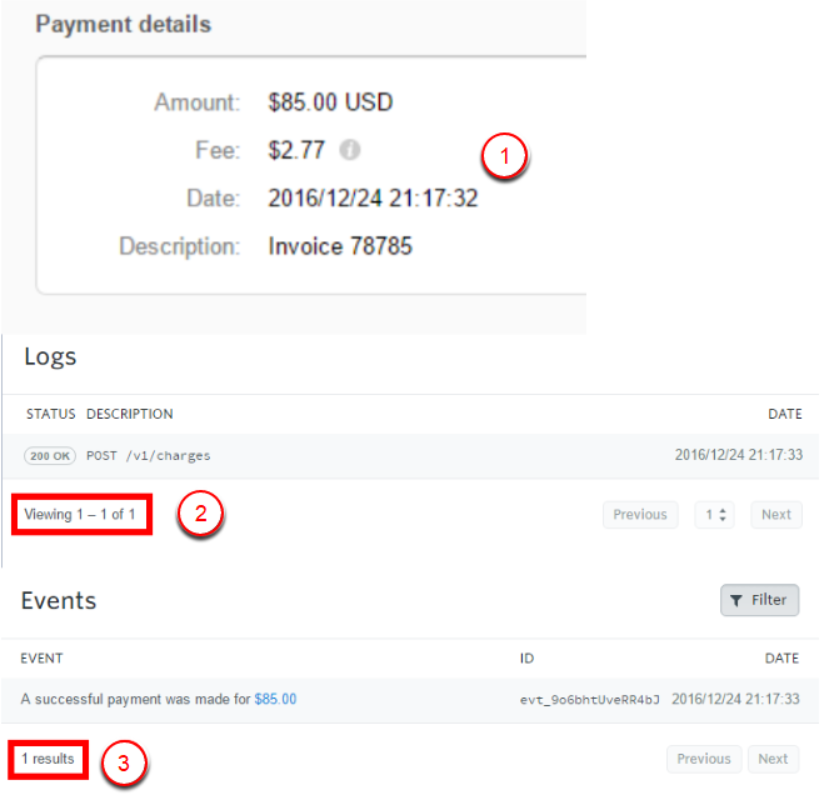
Task: Click the "Viewing 1 – 1 of 1" text
Action: pyautogui.click(x=79, y=514)
